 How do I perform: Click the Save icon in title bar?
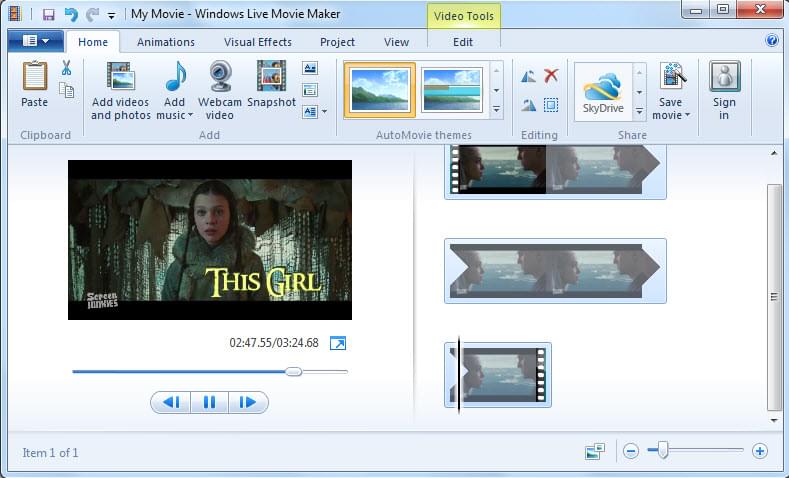48,14
